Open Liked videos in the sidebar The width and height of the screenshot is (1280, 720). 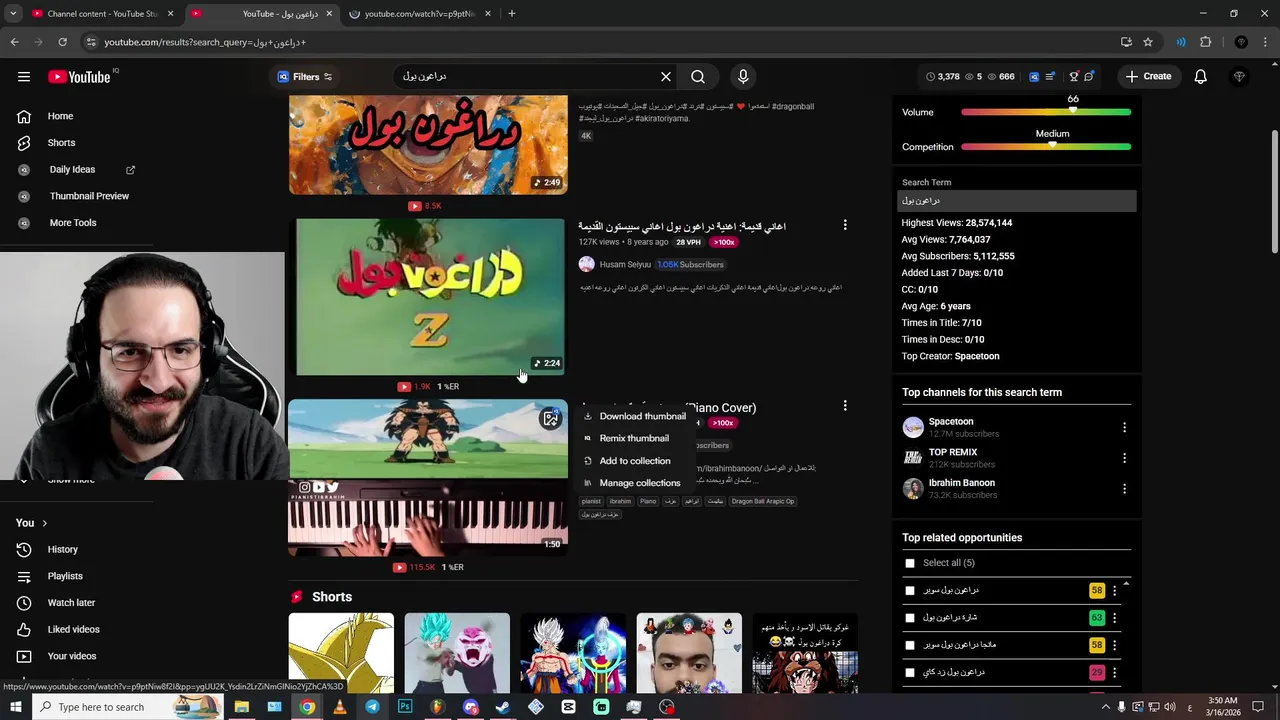click(x=73, y=630)
